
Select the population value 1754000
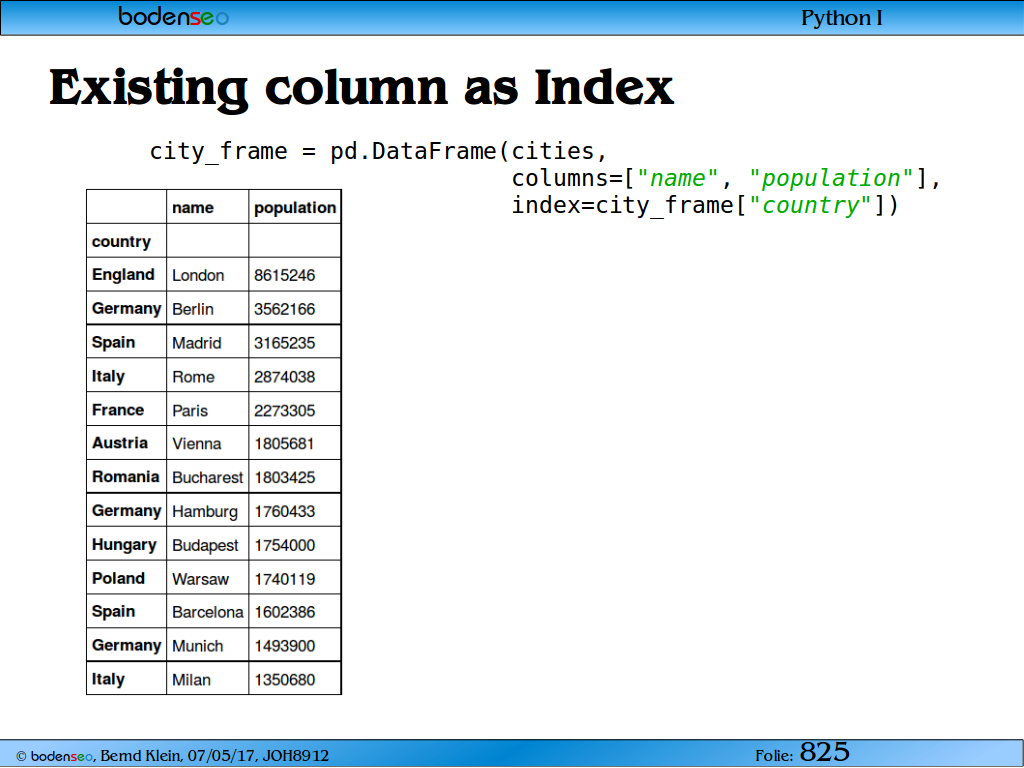[x=295, y=545]
